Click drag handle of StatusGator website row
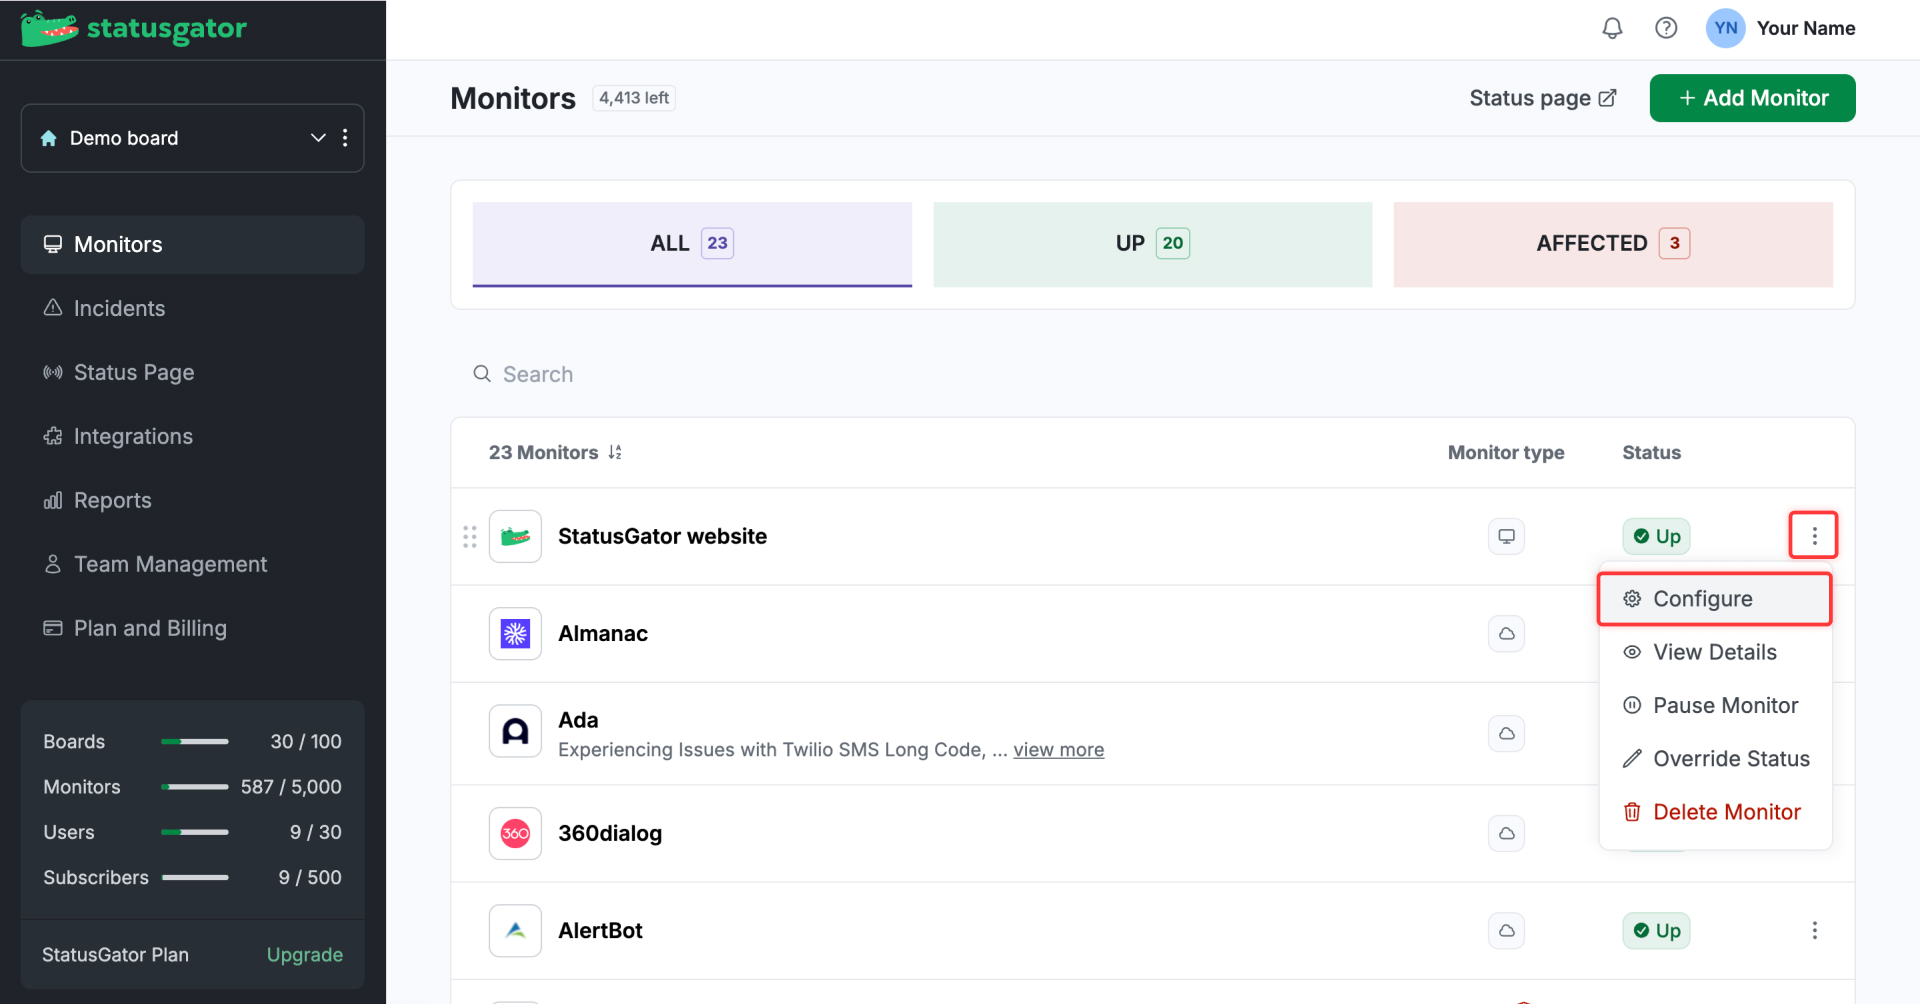 pos(470,537)
